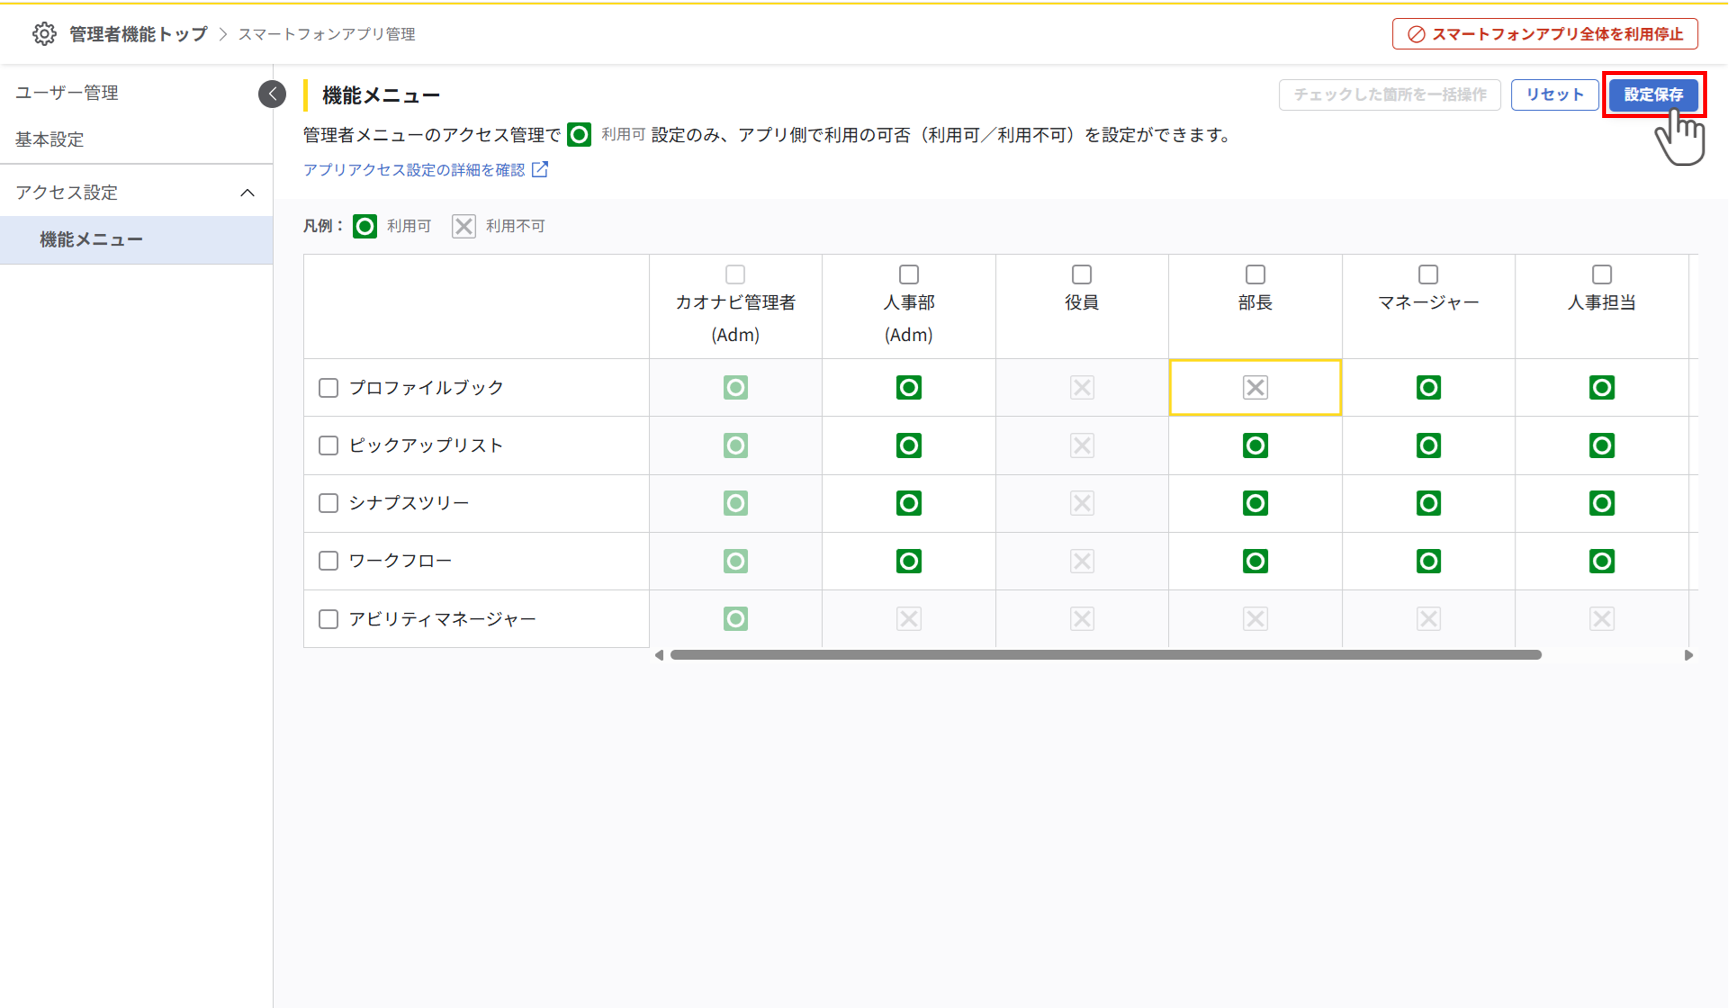Check the プロファイルブック row checkbox
The height and width of the screenshot is (1008, 1734).
(328, 387)
